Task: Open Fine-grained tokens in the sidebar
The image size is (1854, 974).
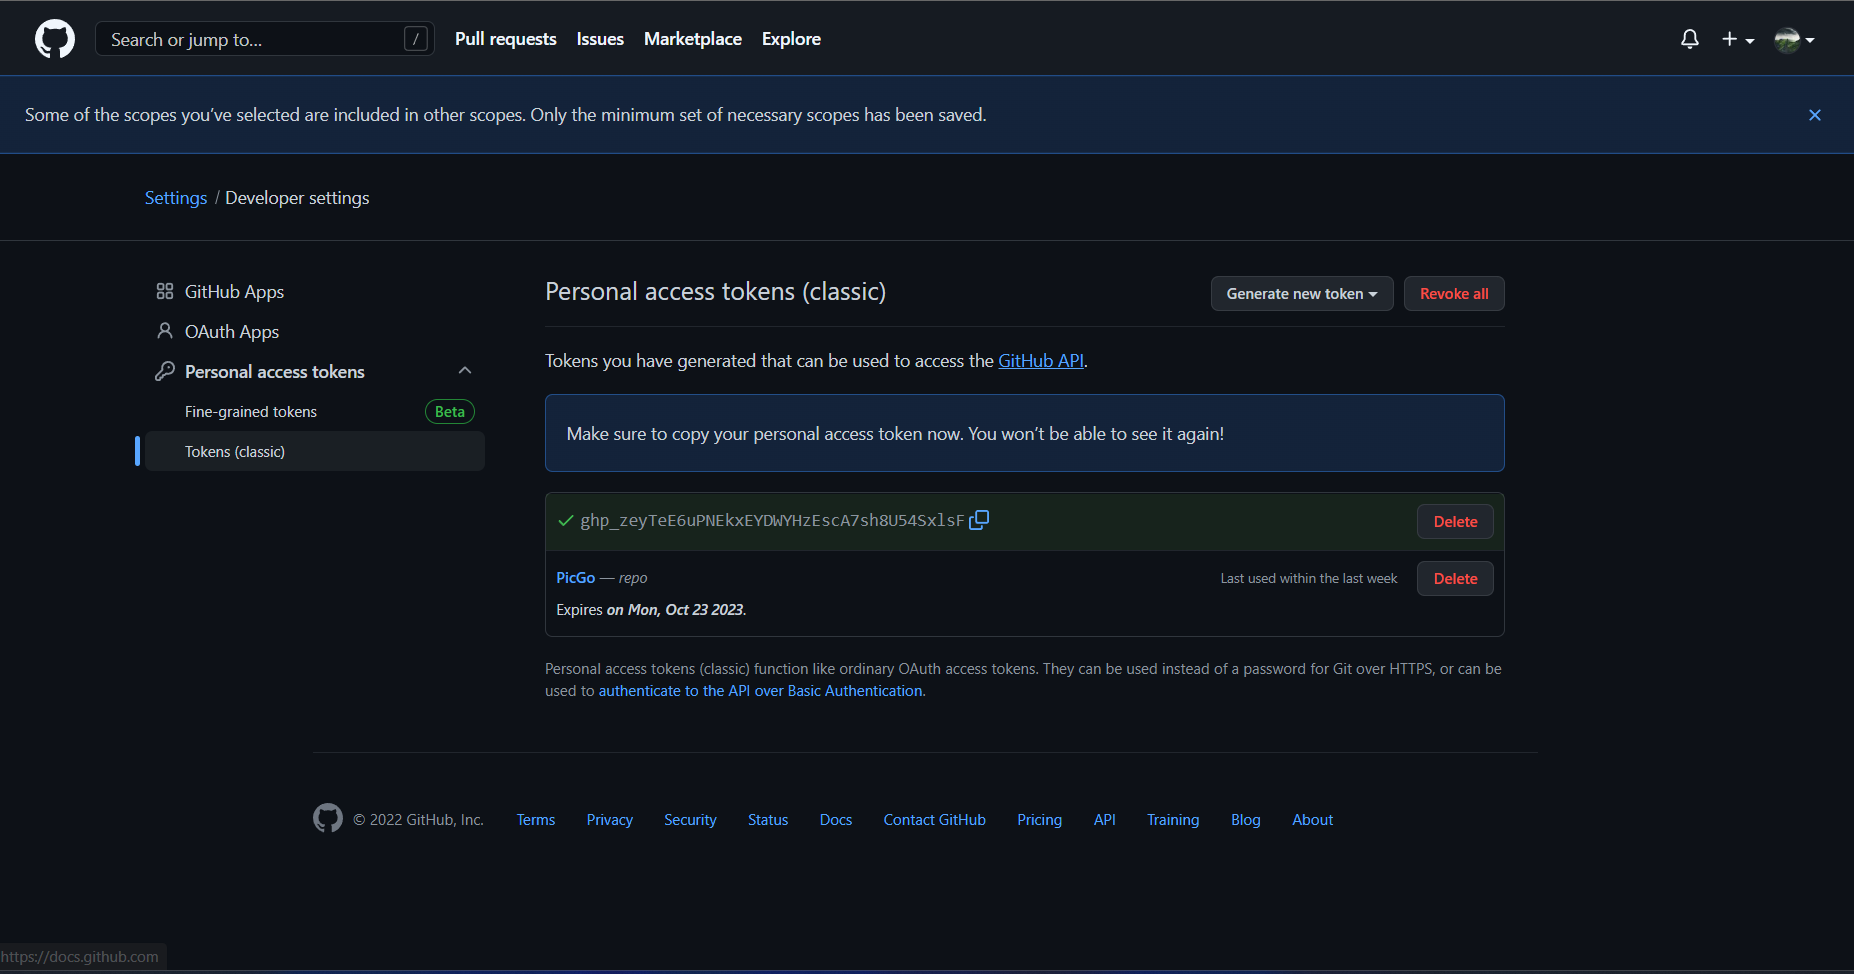Action: tap(251, 412)
